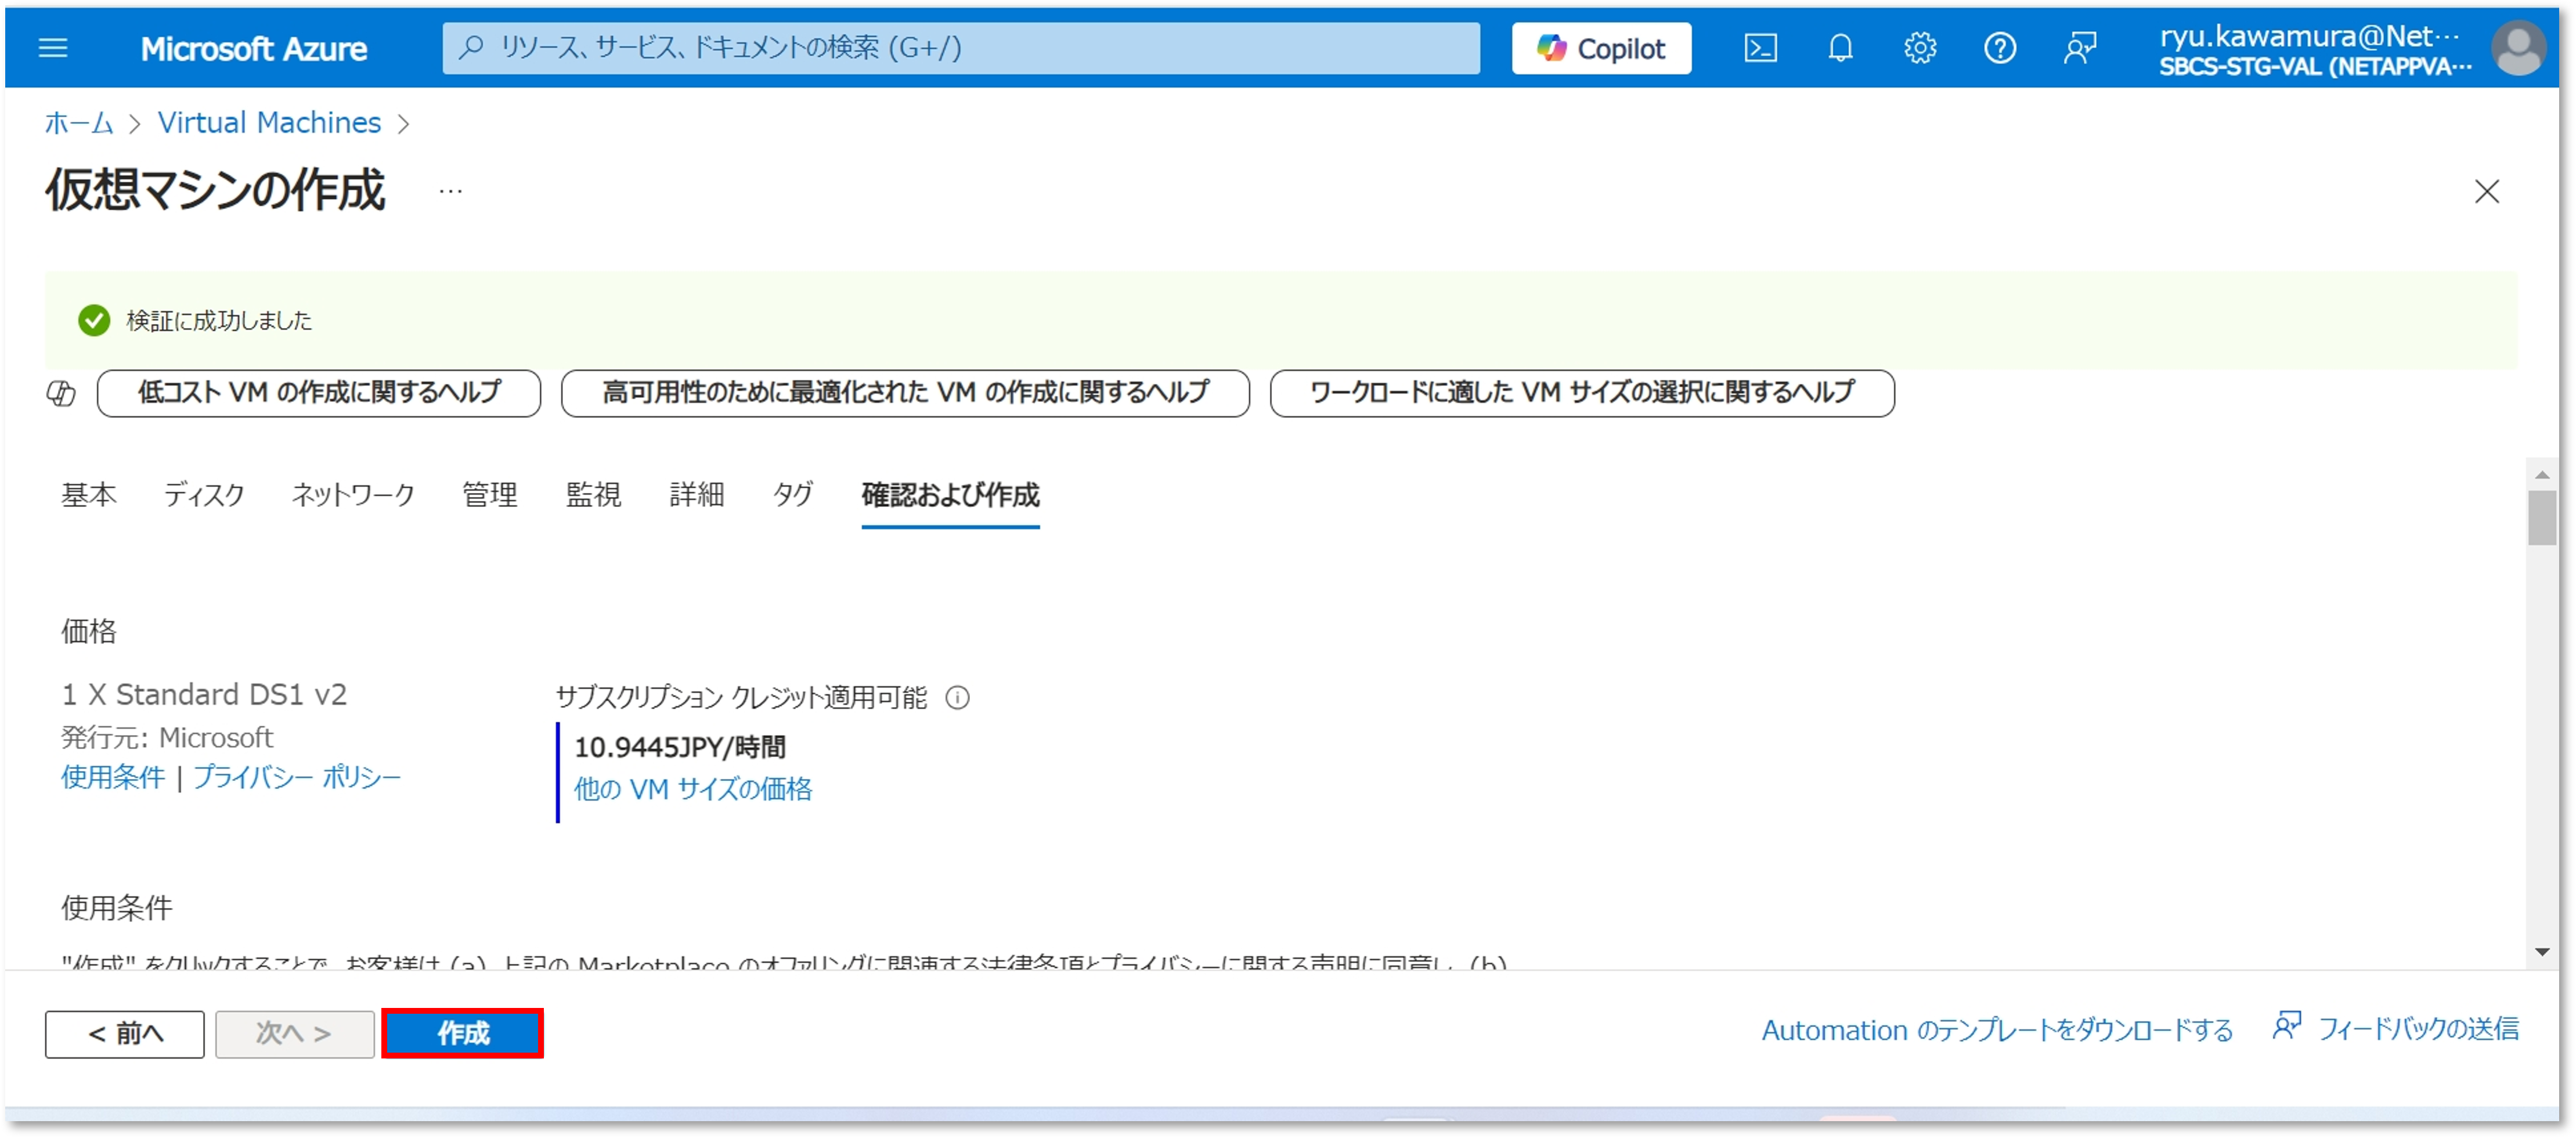Open portal settings gear
This screenshot has width=2576, height=1138.
(1920, 48)
